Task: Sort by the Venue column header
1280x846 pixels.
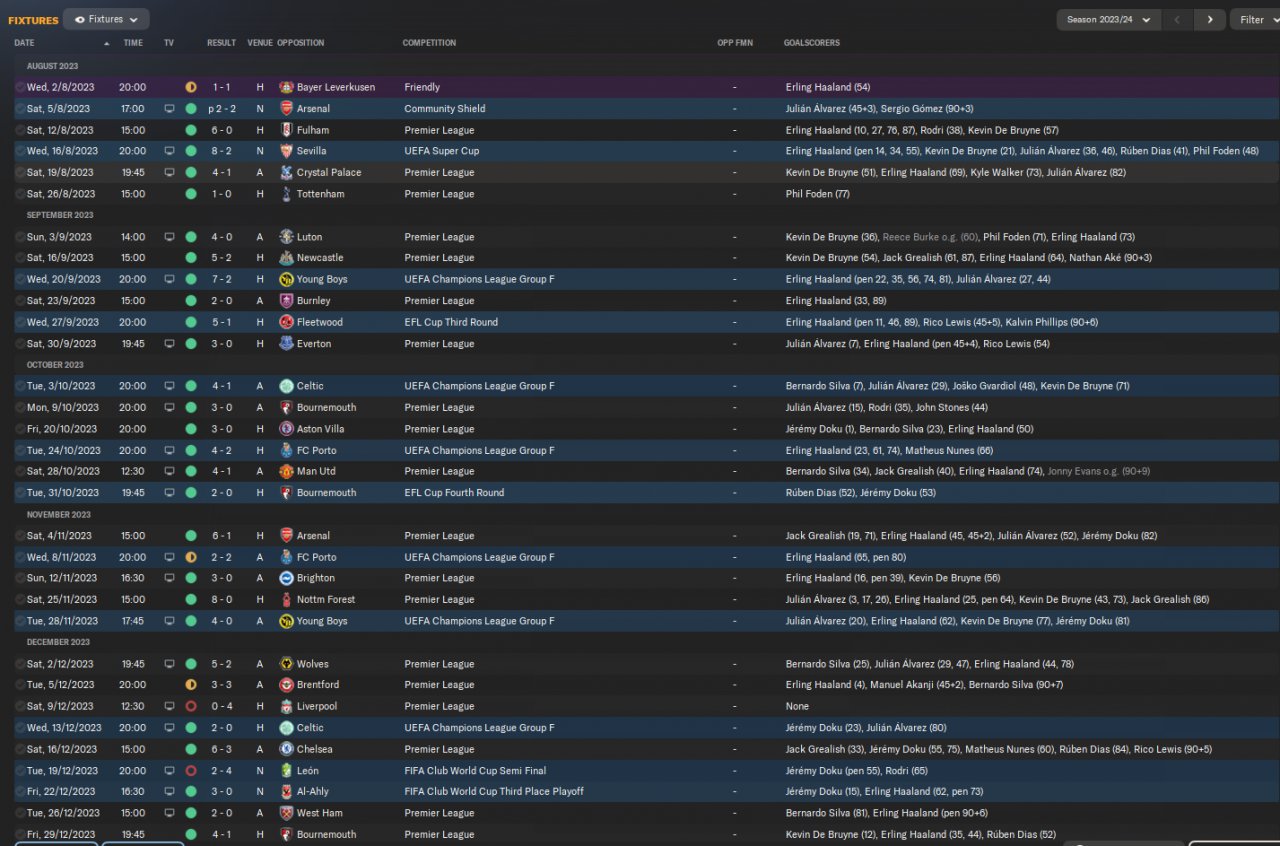Action: pyautogui.click(x=260, y=43)
